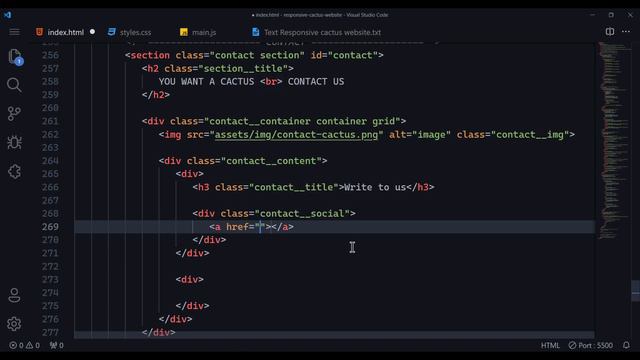This screenshot has height=360, width=640.
Task: Open the Explorer view in activity bar
Action: coord(15,56)
